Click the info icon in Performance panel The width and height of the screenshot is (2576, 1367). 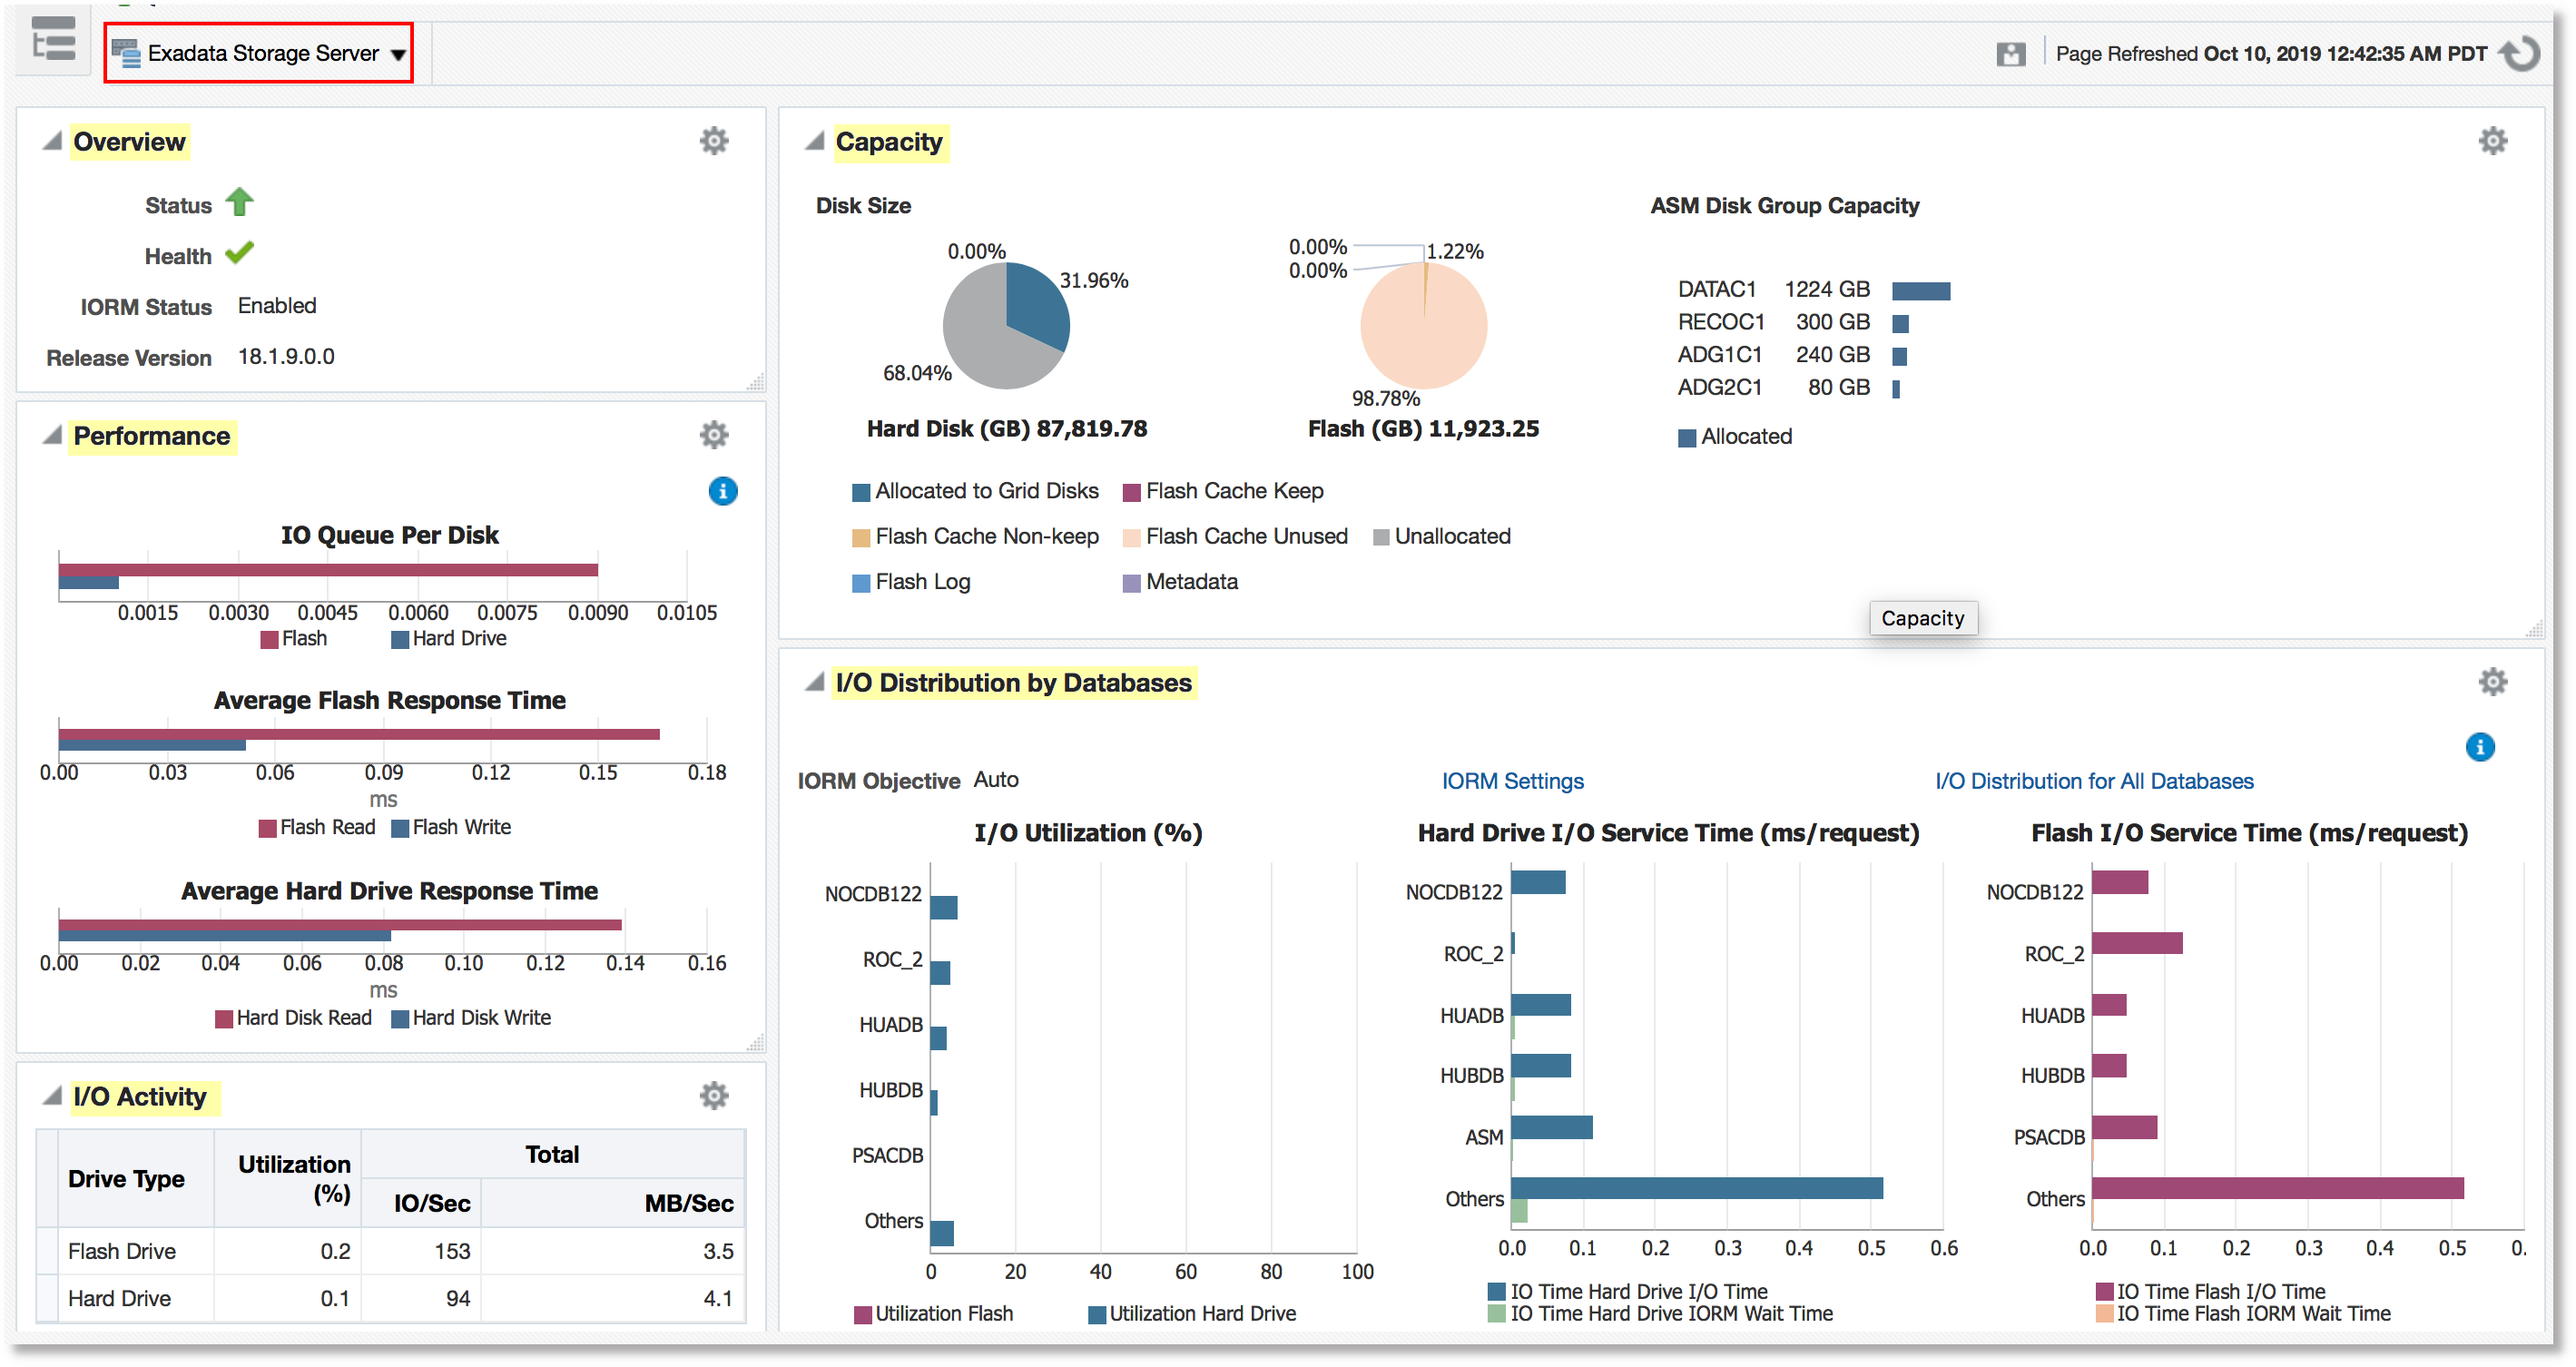723,491
